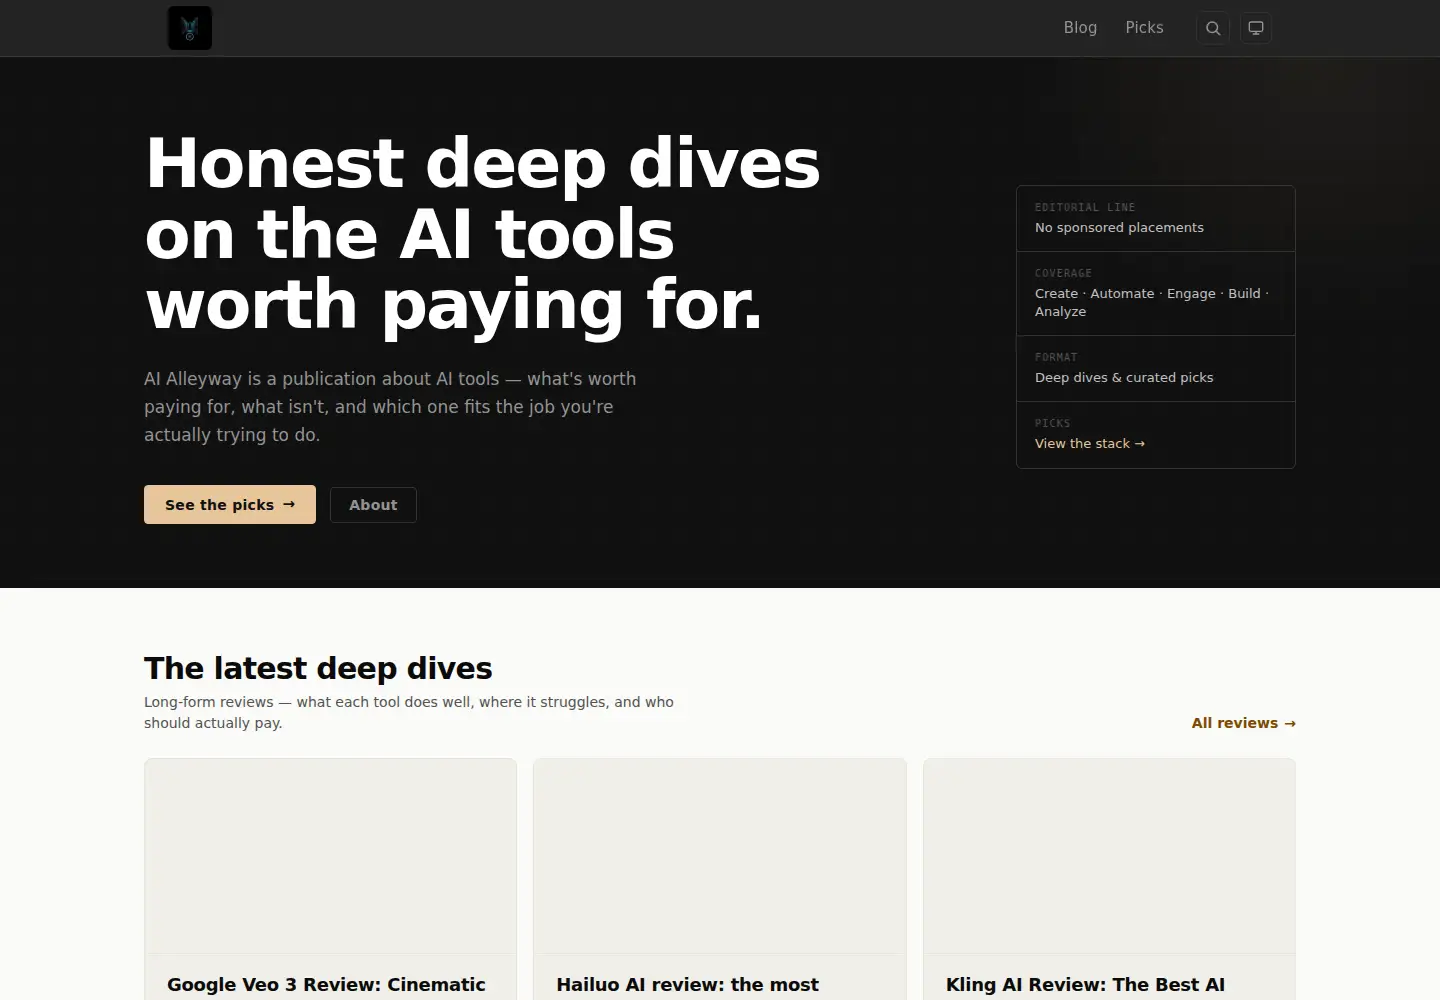Click the 'Honest deep dives' hero headline
The image size is (1440, 1000).
pos(483,234)
